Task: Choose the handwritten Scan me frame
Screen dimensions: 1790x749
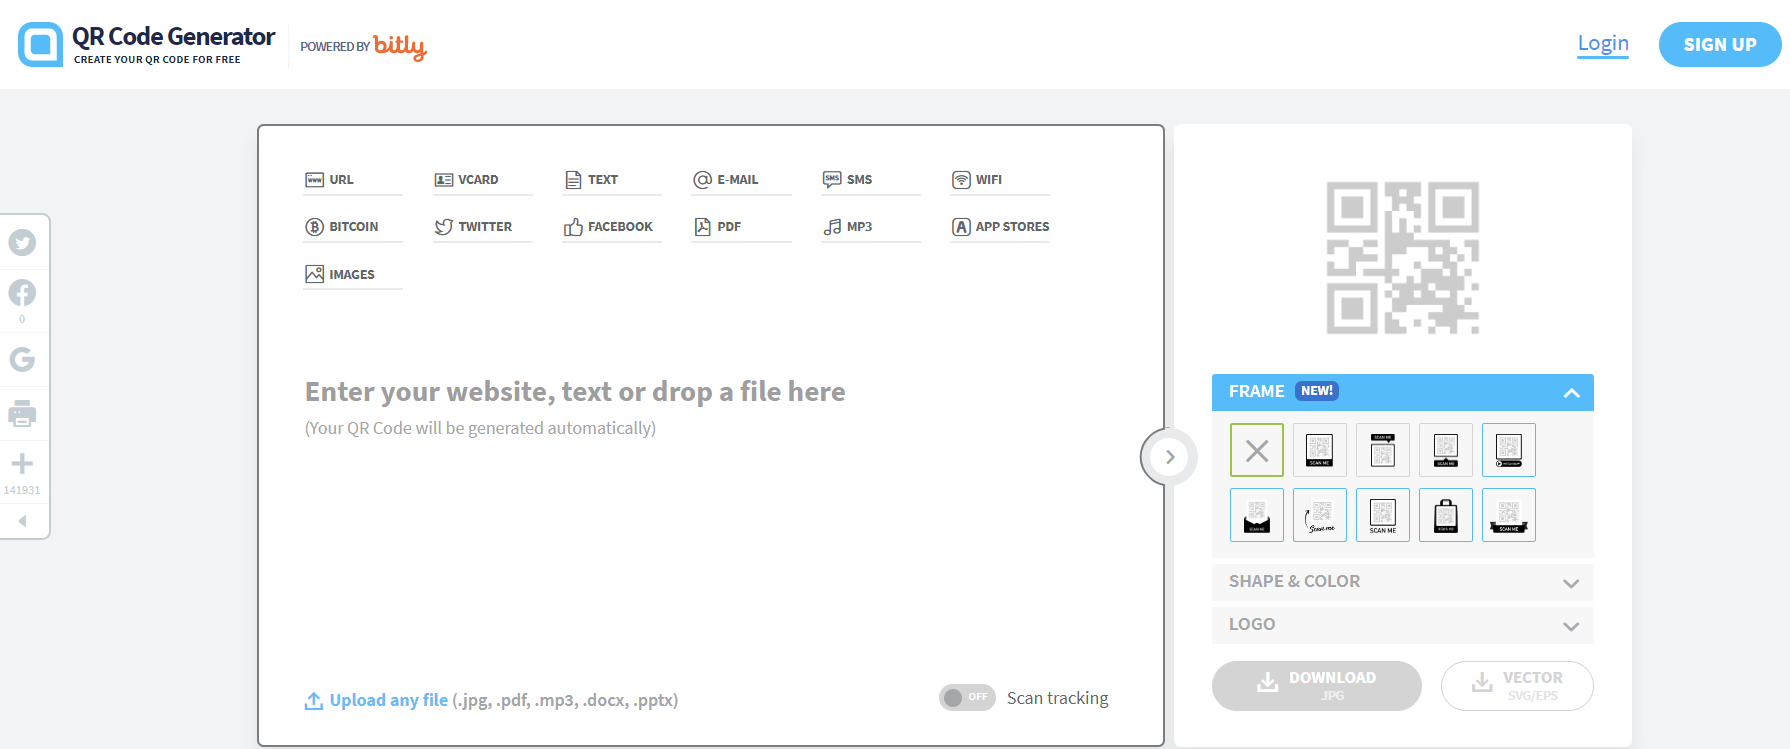Action: click(x=1320, y=515)
